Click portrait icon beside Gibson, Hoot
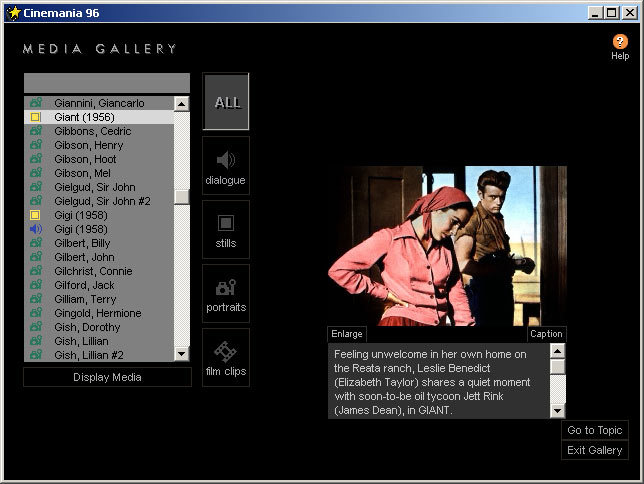 pos(36,159)
